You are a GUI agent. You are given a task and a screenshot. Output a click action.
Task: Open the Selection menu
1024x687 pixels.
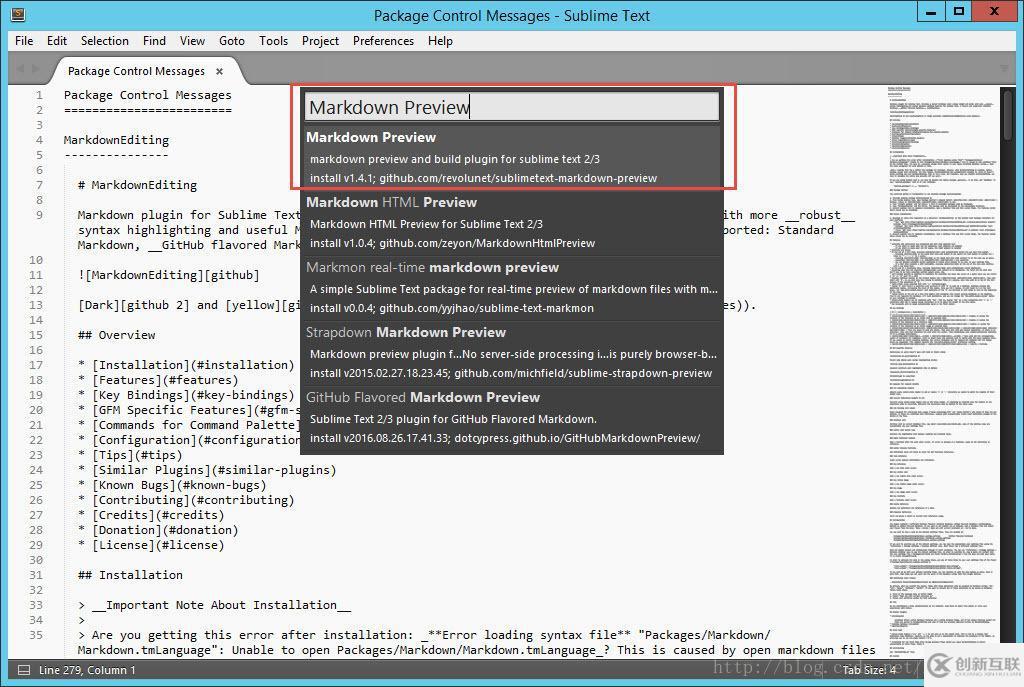tap(104, 40)
